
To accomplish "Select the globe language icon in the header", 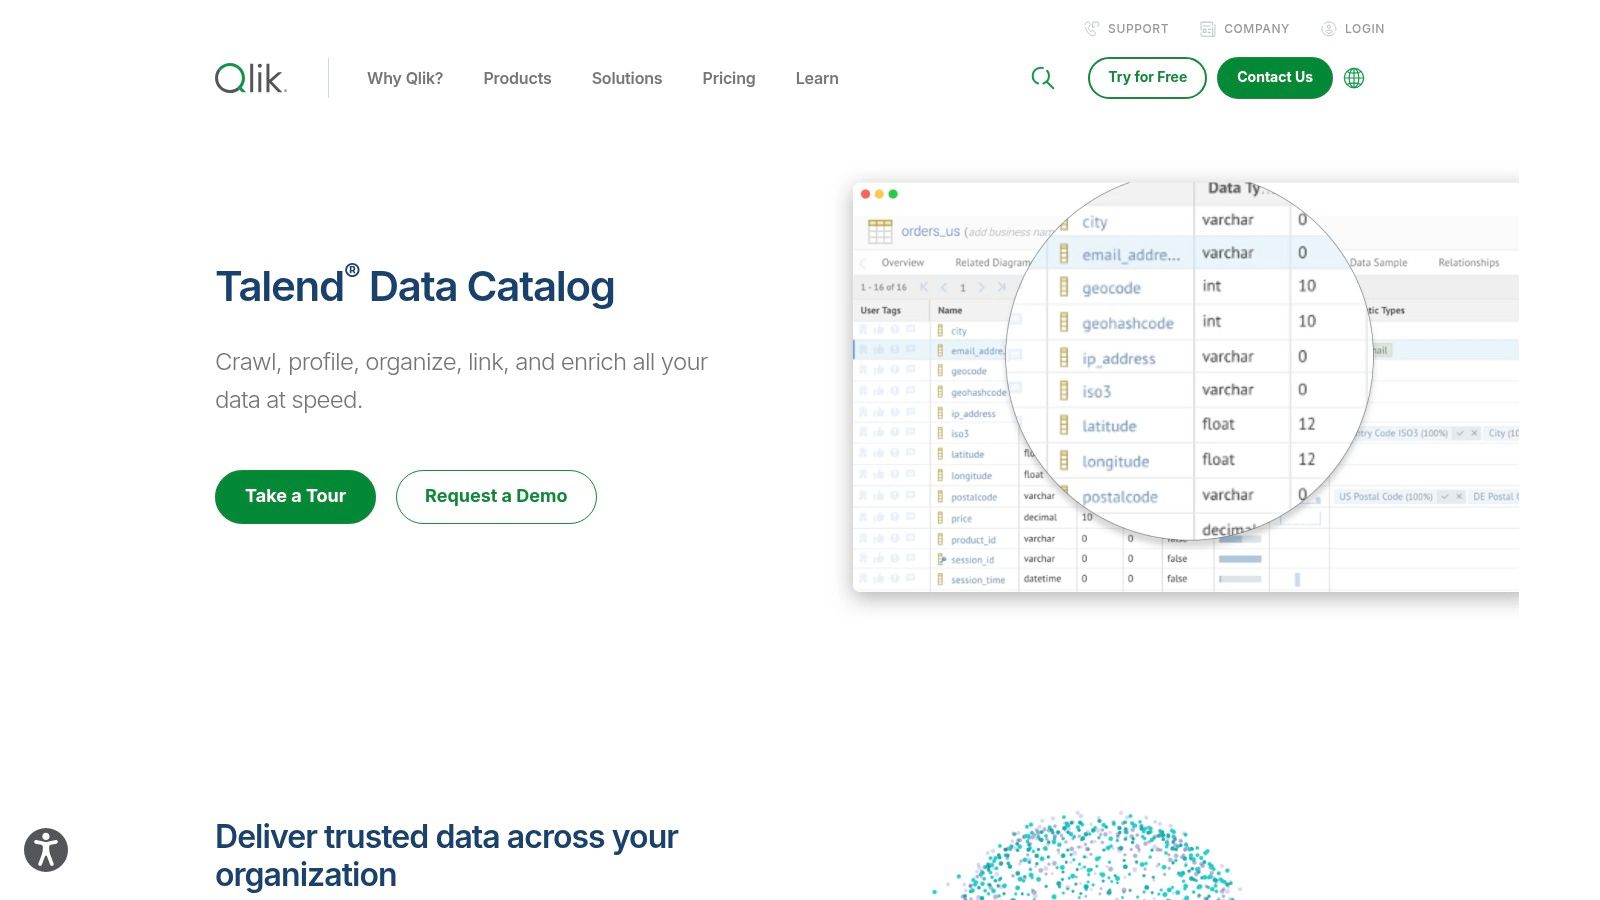I will [x=1354, y=77].
